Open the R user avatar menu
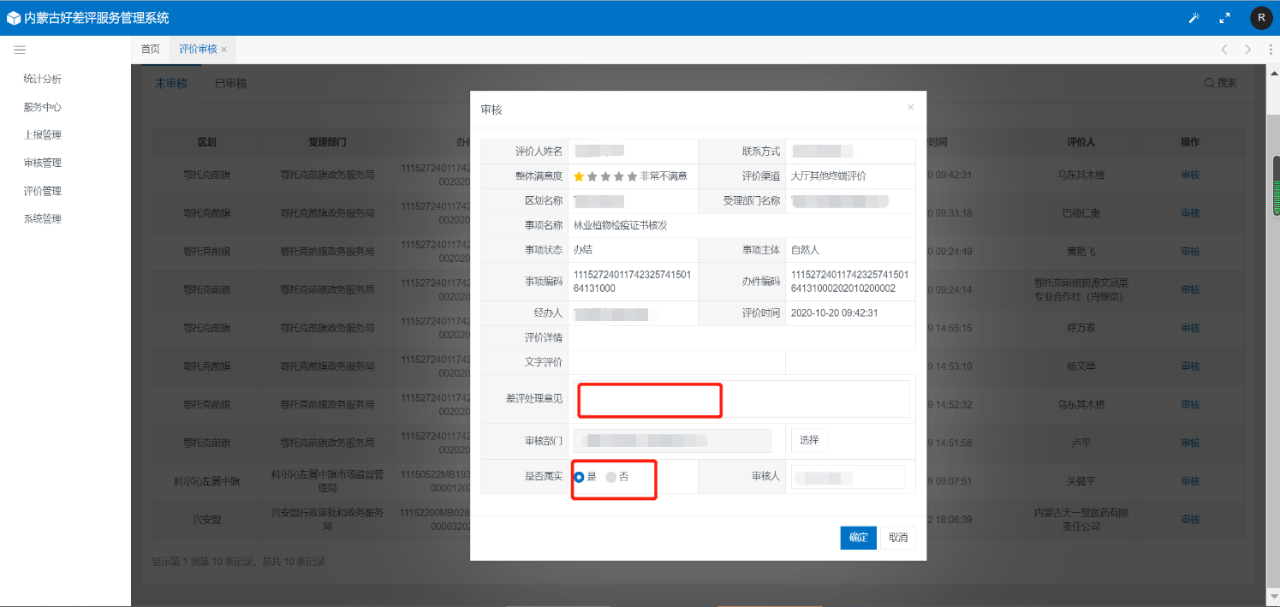Viewport: 1280px width, 607px height. coord(1261,18)
